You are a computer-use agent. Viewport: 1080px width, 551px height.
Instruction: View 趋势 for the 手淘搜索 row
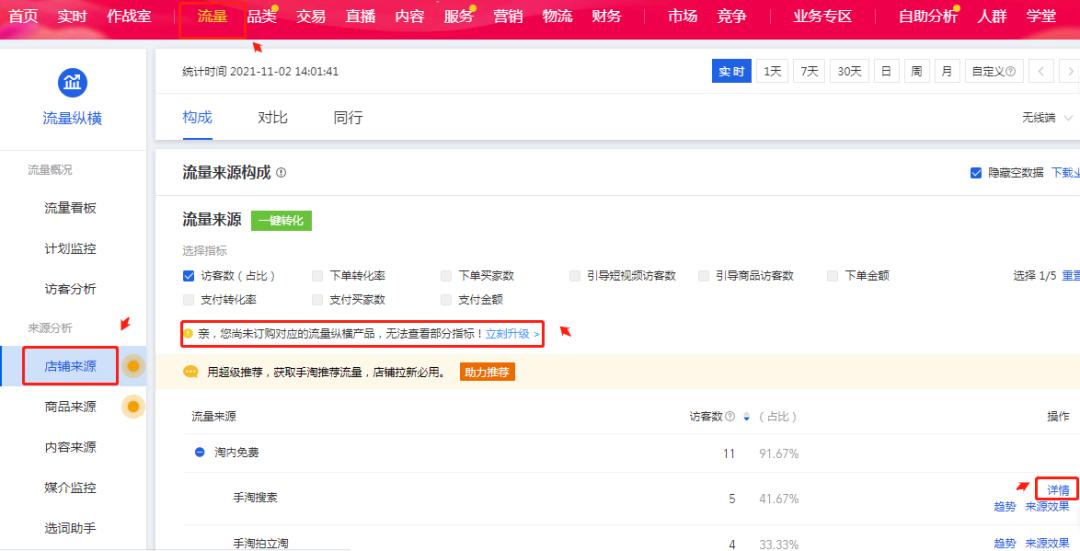[x=1004, y=506]
